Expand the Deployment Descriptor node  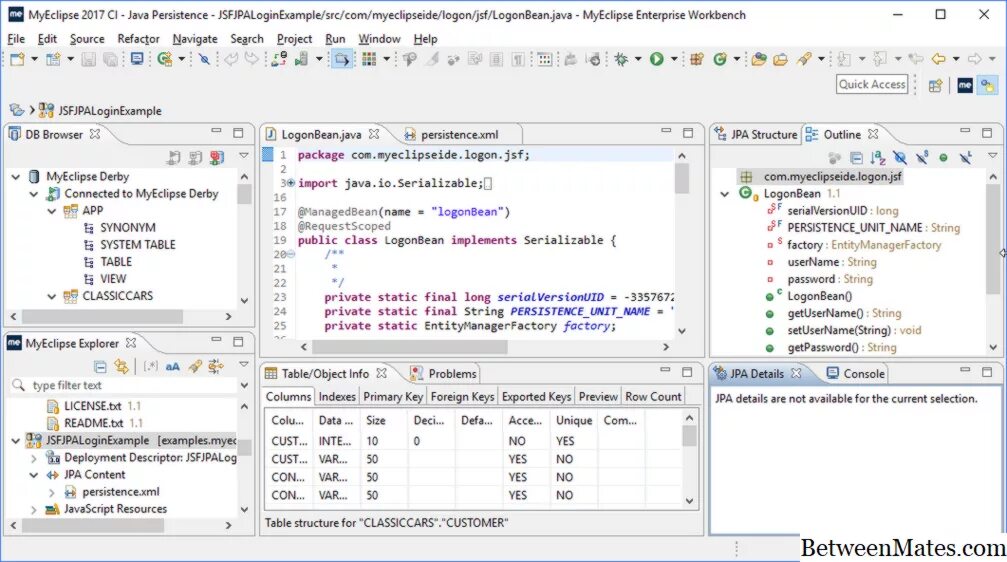click(34, 458)
